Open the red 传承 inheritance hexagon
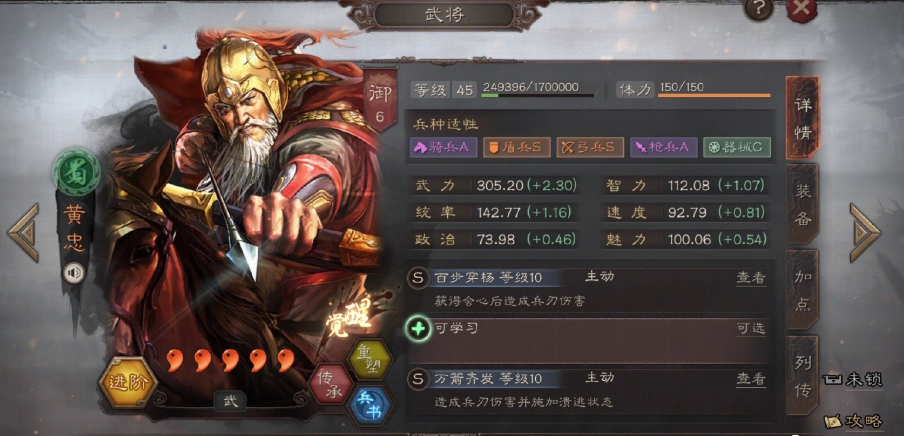904x436 pixels. (330, 384)
